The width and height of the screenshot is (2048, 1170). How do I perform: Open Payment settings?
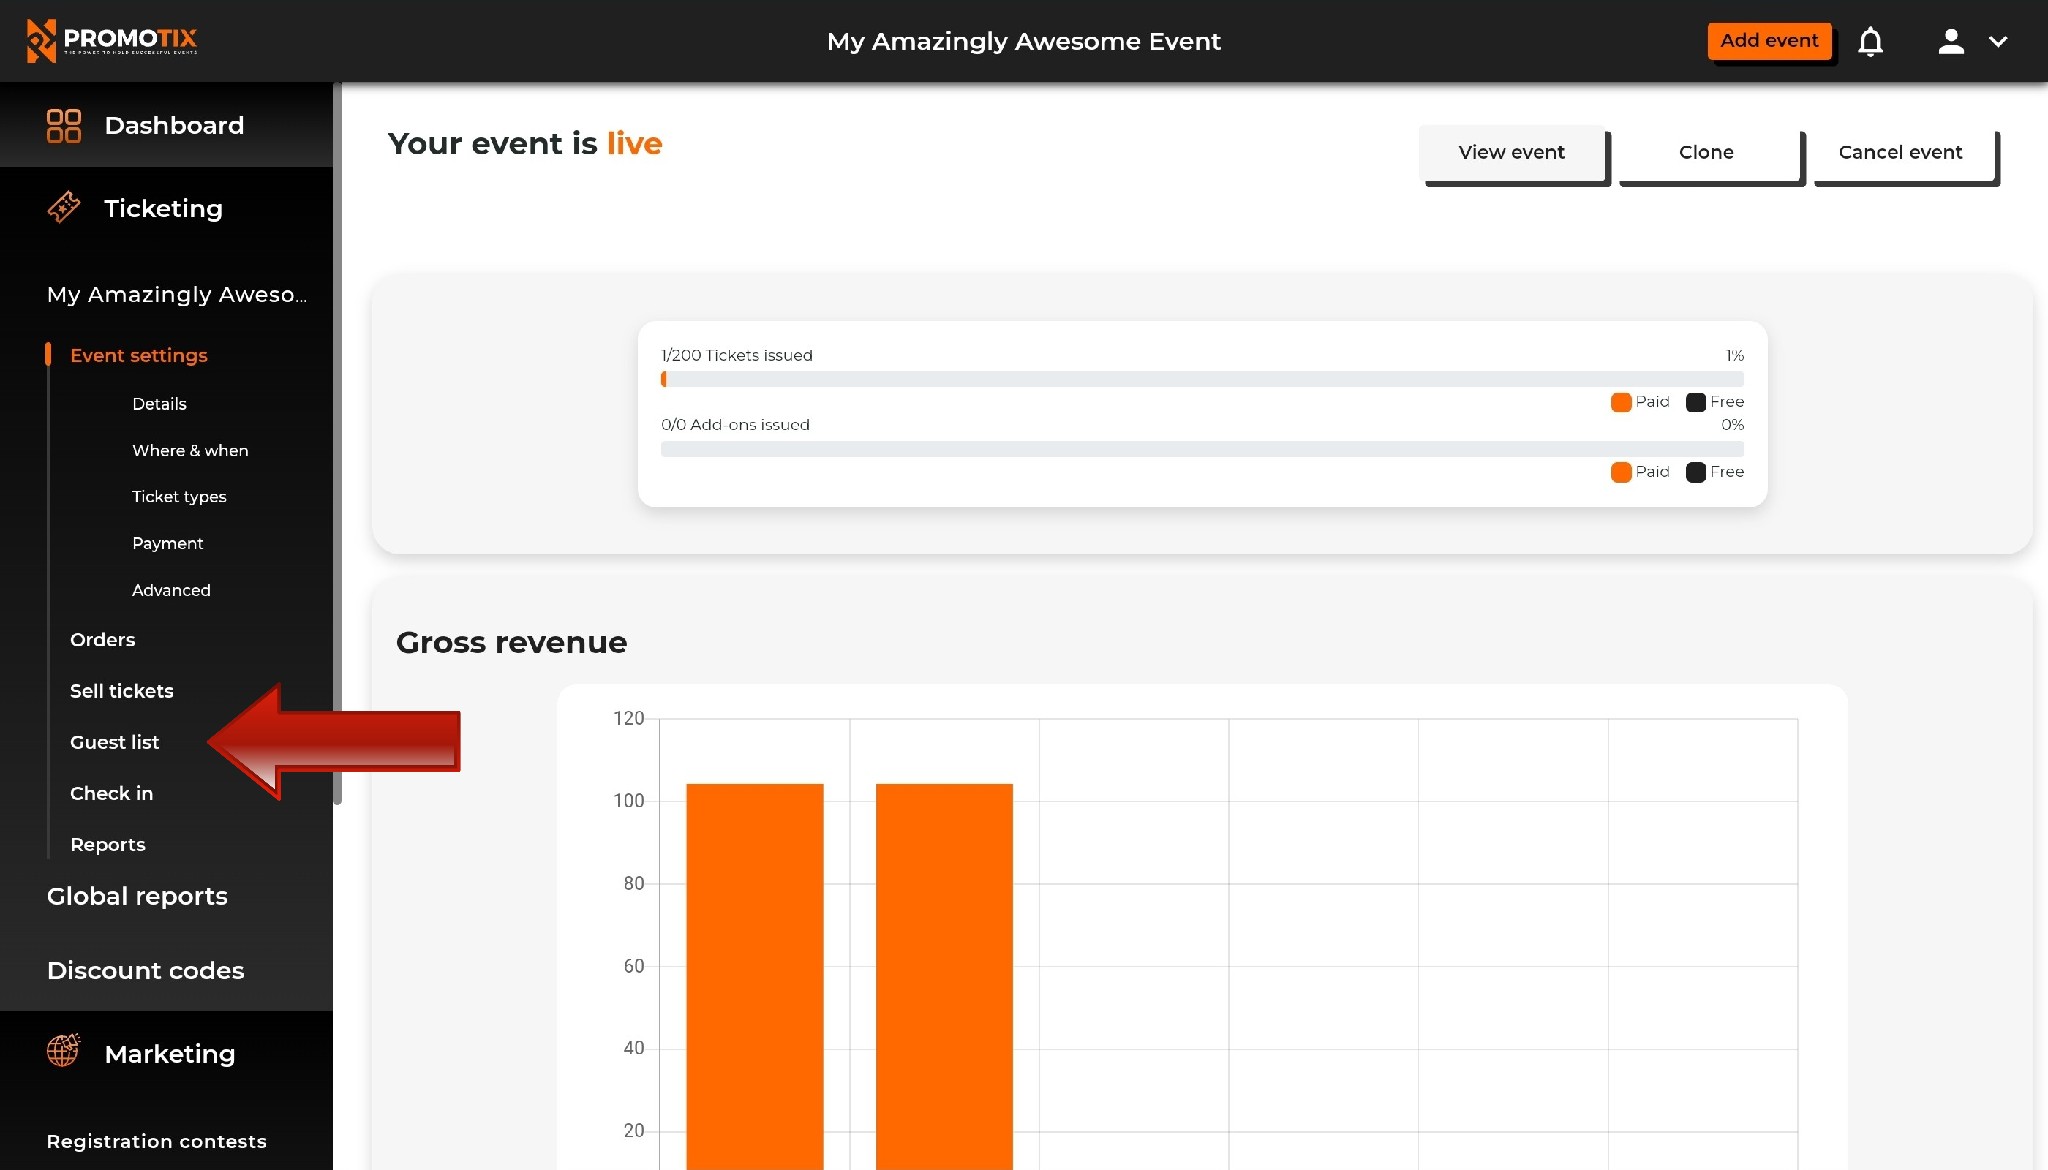[167, 543]
